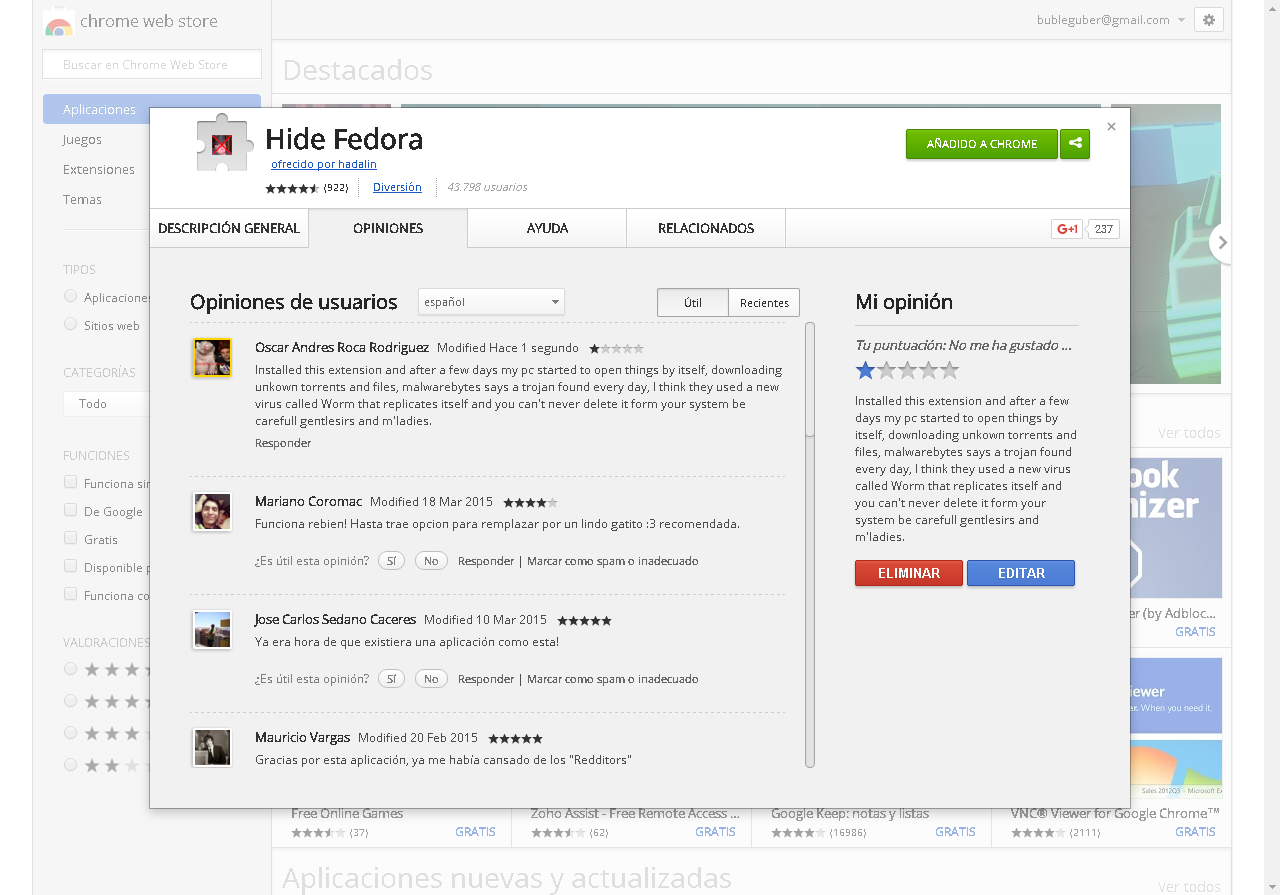This screenshot has width=1280, height=895.
Task: Focus the Buscar en Chrome Web Store field
Action: (x=152, y=65)
